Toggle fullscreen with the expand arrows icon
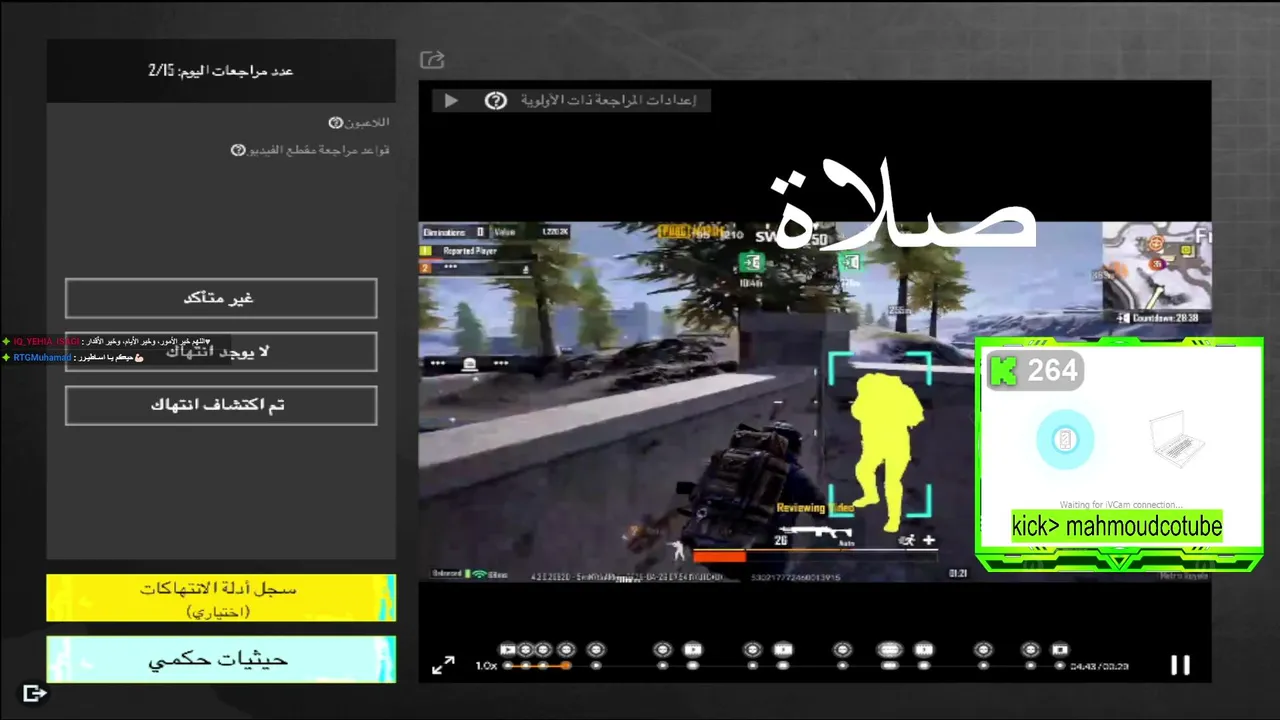This screenshot has width=1280, height=720. click(x=443, y=665)
